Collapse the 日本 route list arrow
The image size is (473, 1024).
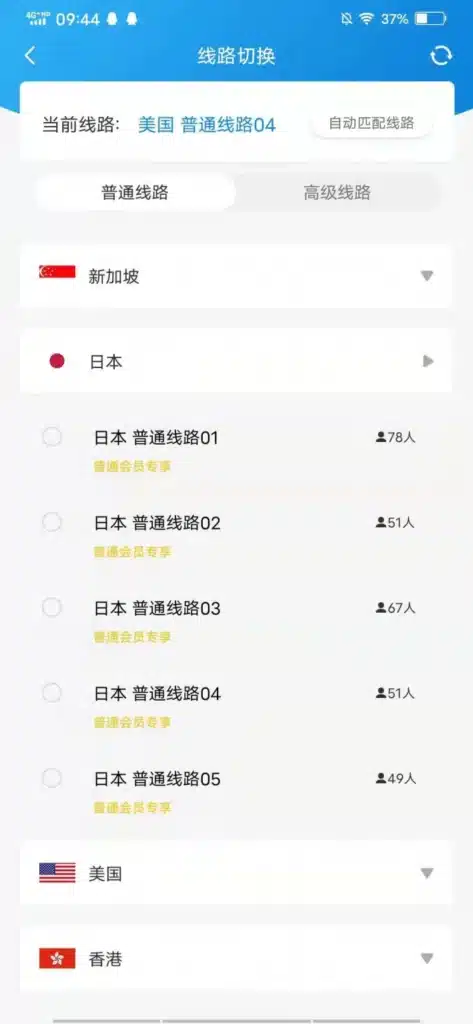click(x=428, y=360)
